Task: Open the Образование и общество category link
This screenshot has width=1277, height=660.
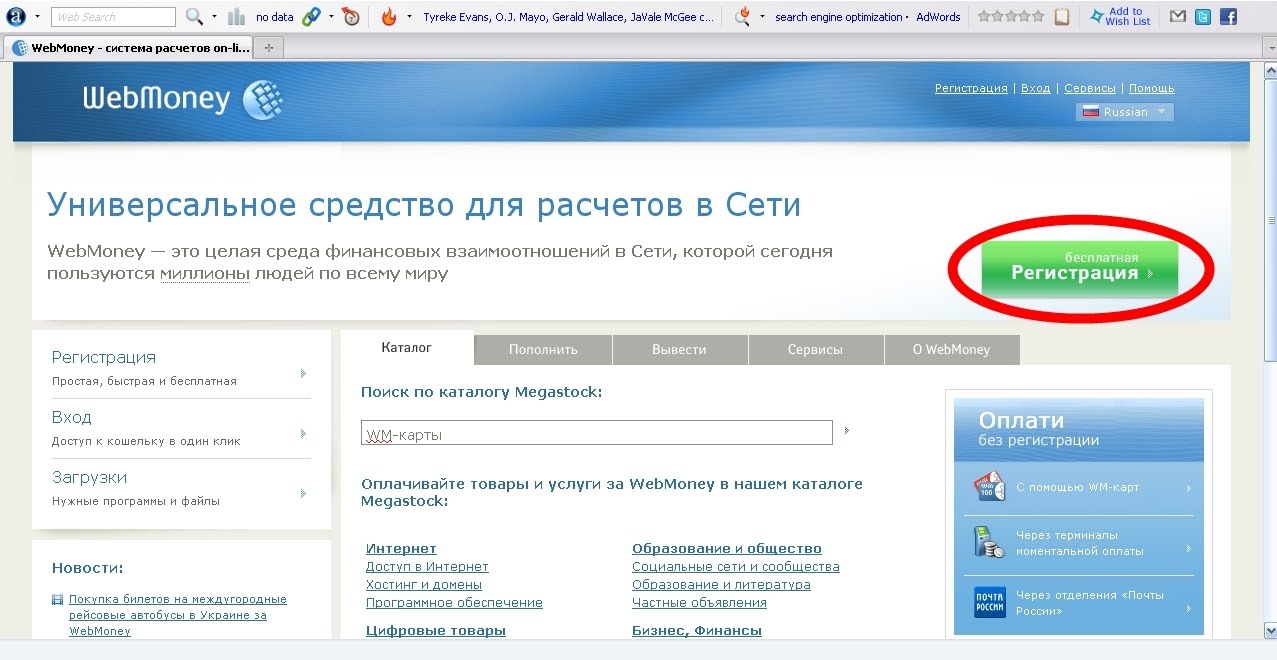Action: click(727, 548)
